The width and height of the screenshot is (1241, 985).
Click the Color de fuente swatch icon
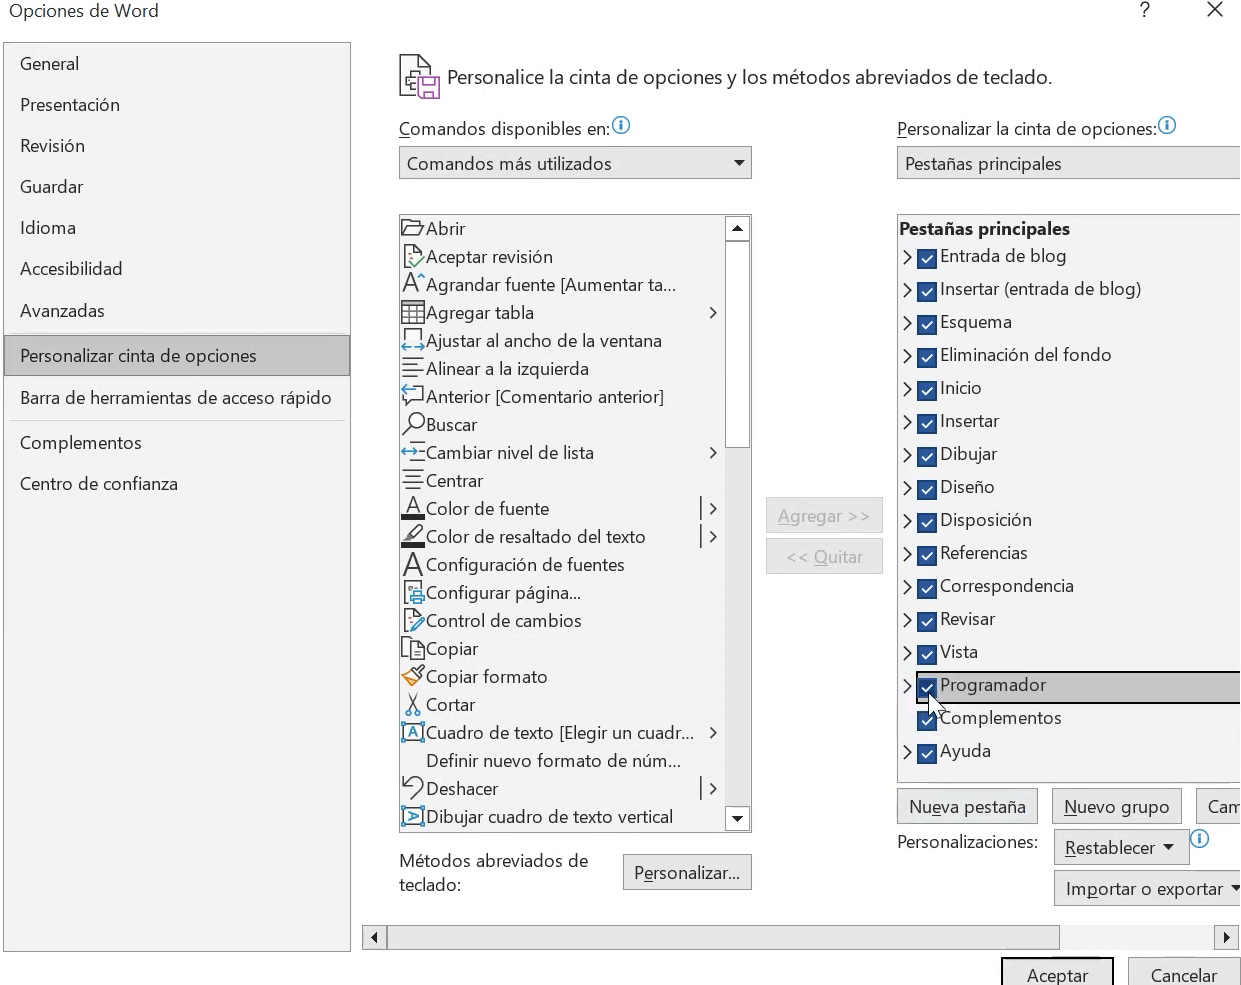[x=412, y=509]
